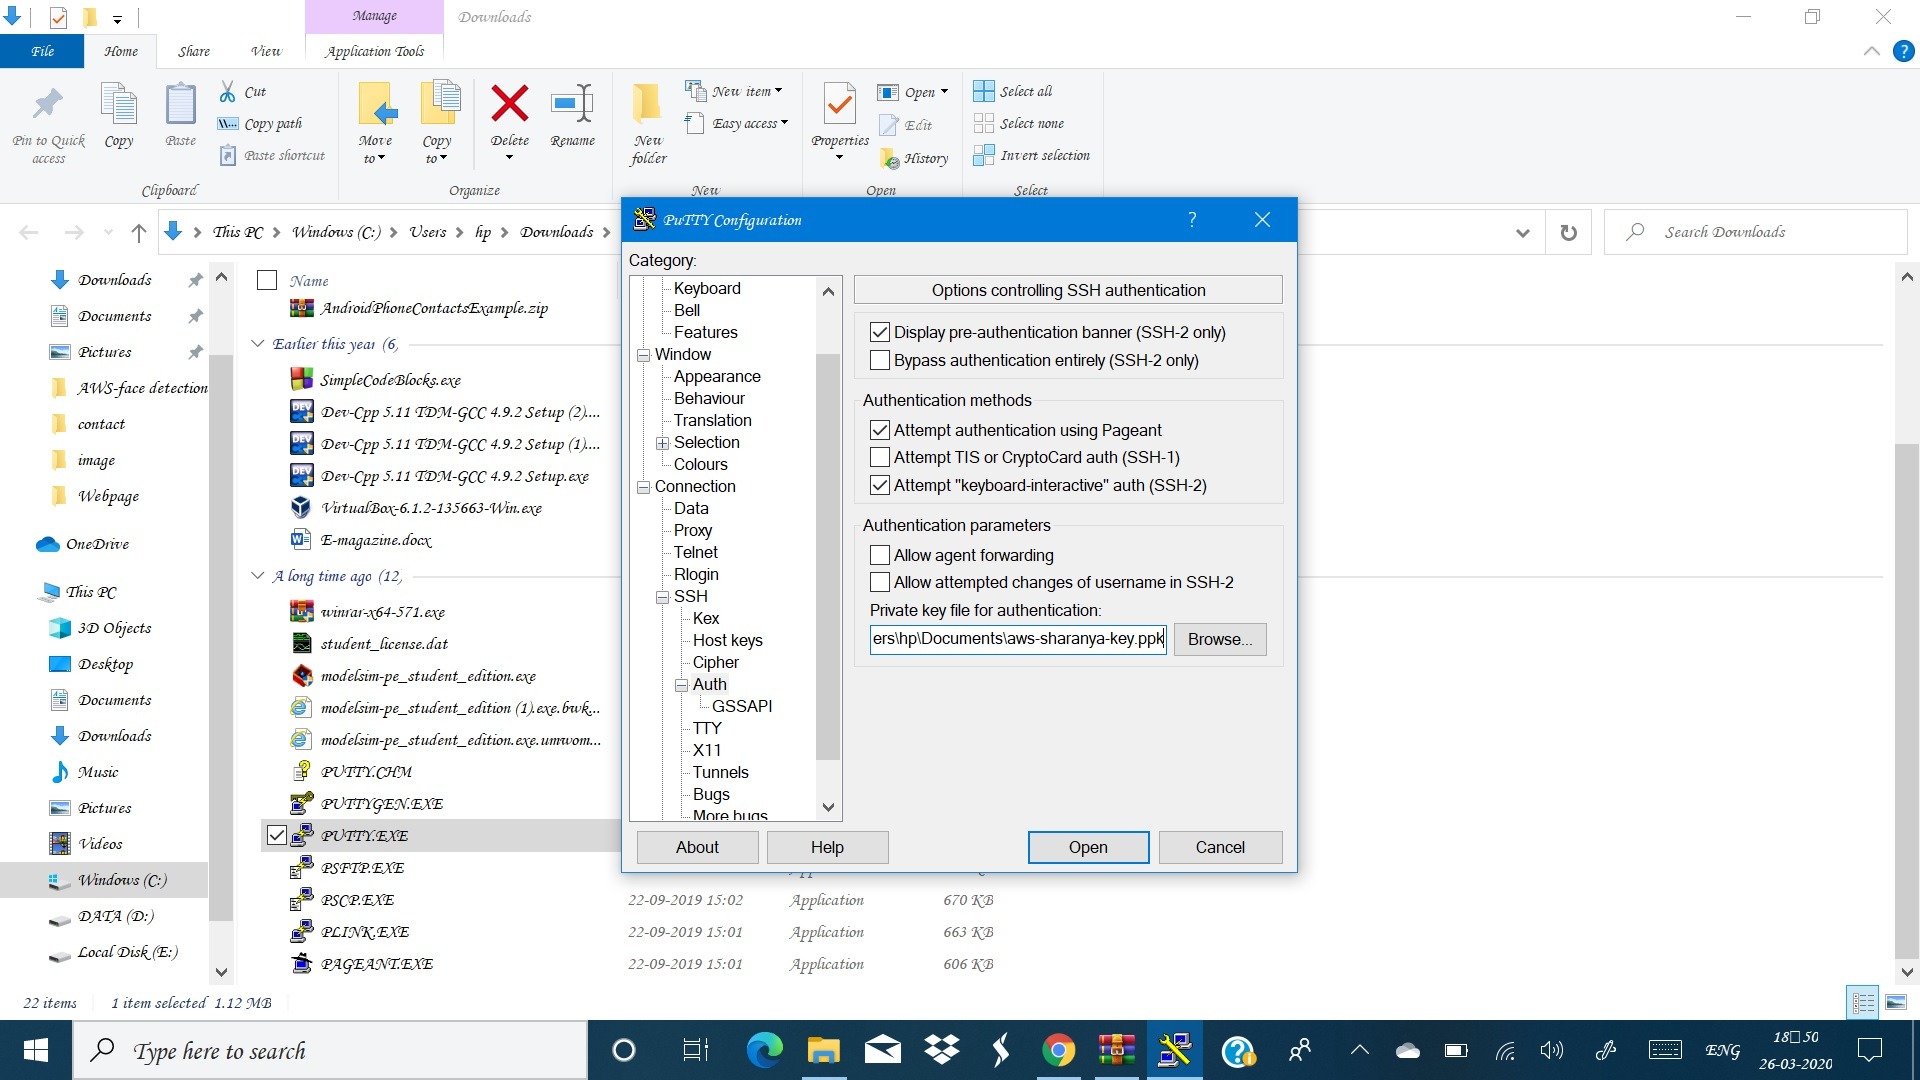This screenshot has height=1080, width=1920.
Task: Open Microsoft Edge from taskbar
Action: tap(765, 1050)
